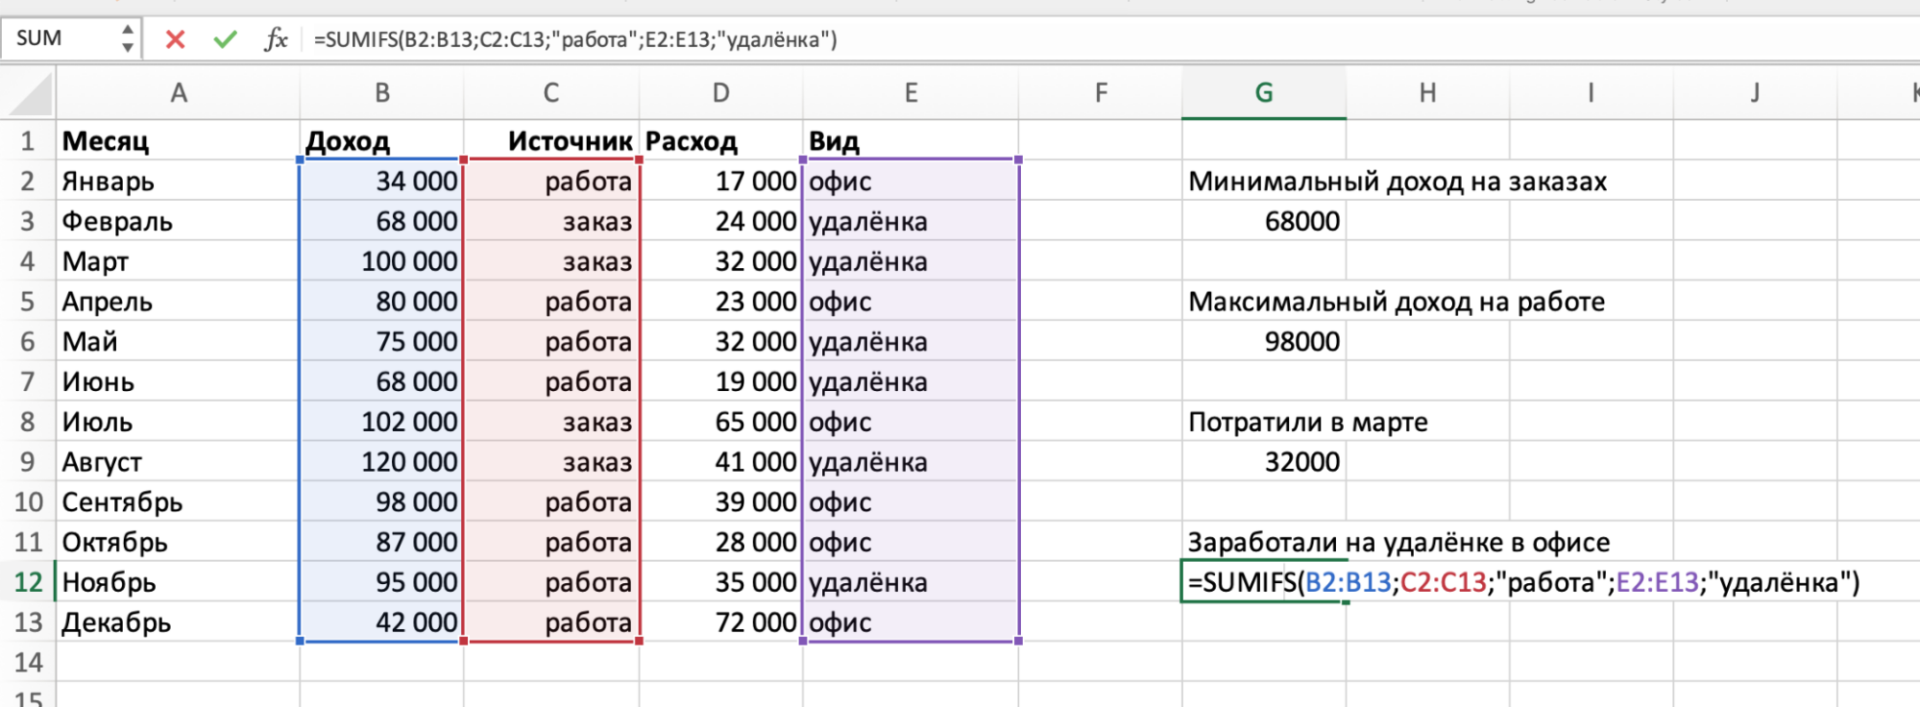Open the Insert Function fx dialog

point(275,39)
